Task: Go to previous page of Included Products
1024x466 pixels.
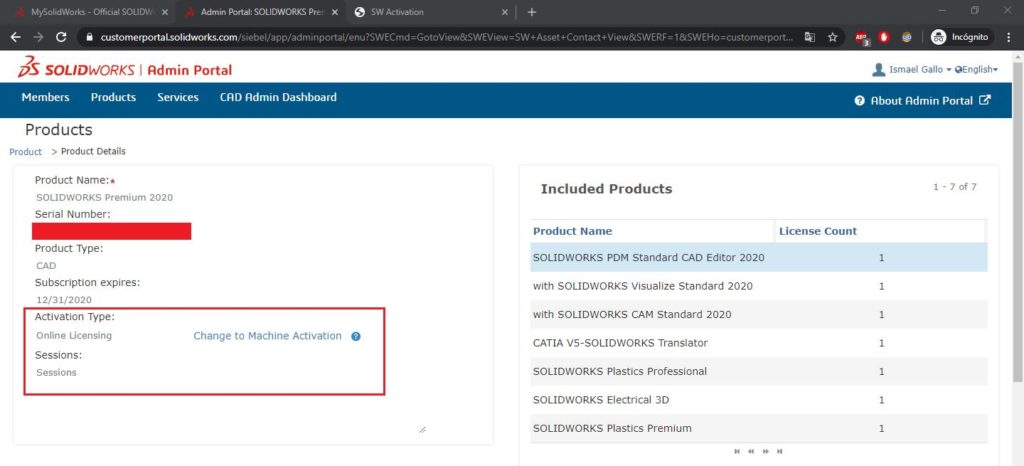Action: pos(751,451)
